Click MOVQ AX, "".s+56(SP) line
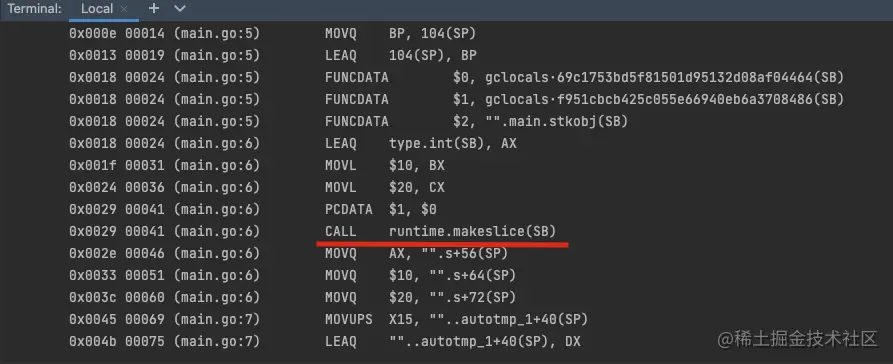 [416, 253]
